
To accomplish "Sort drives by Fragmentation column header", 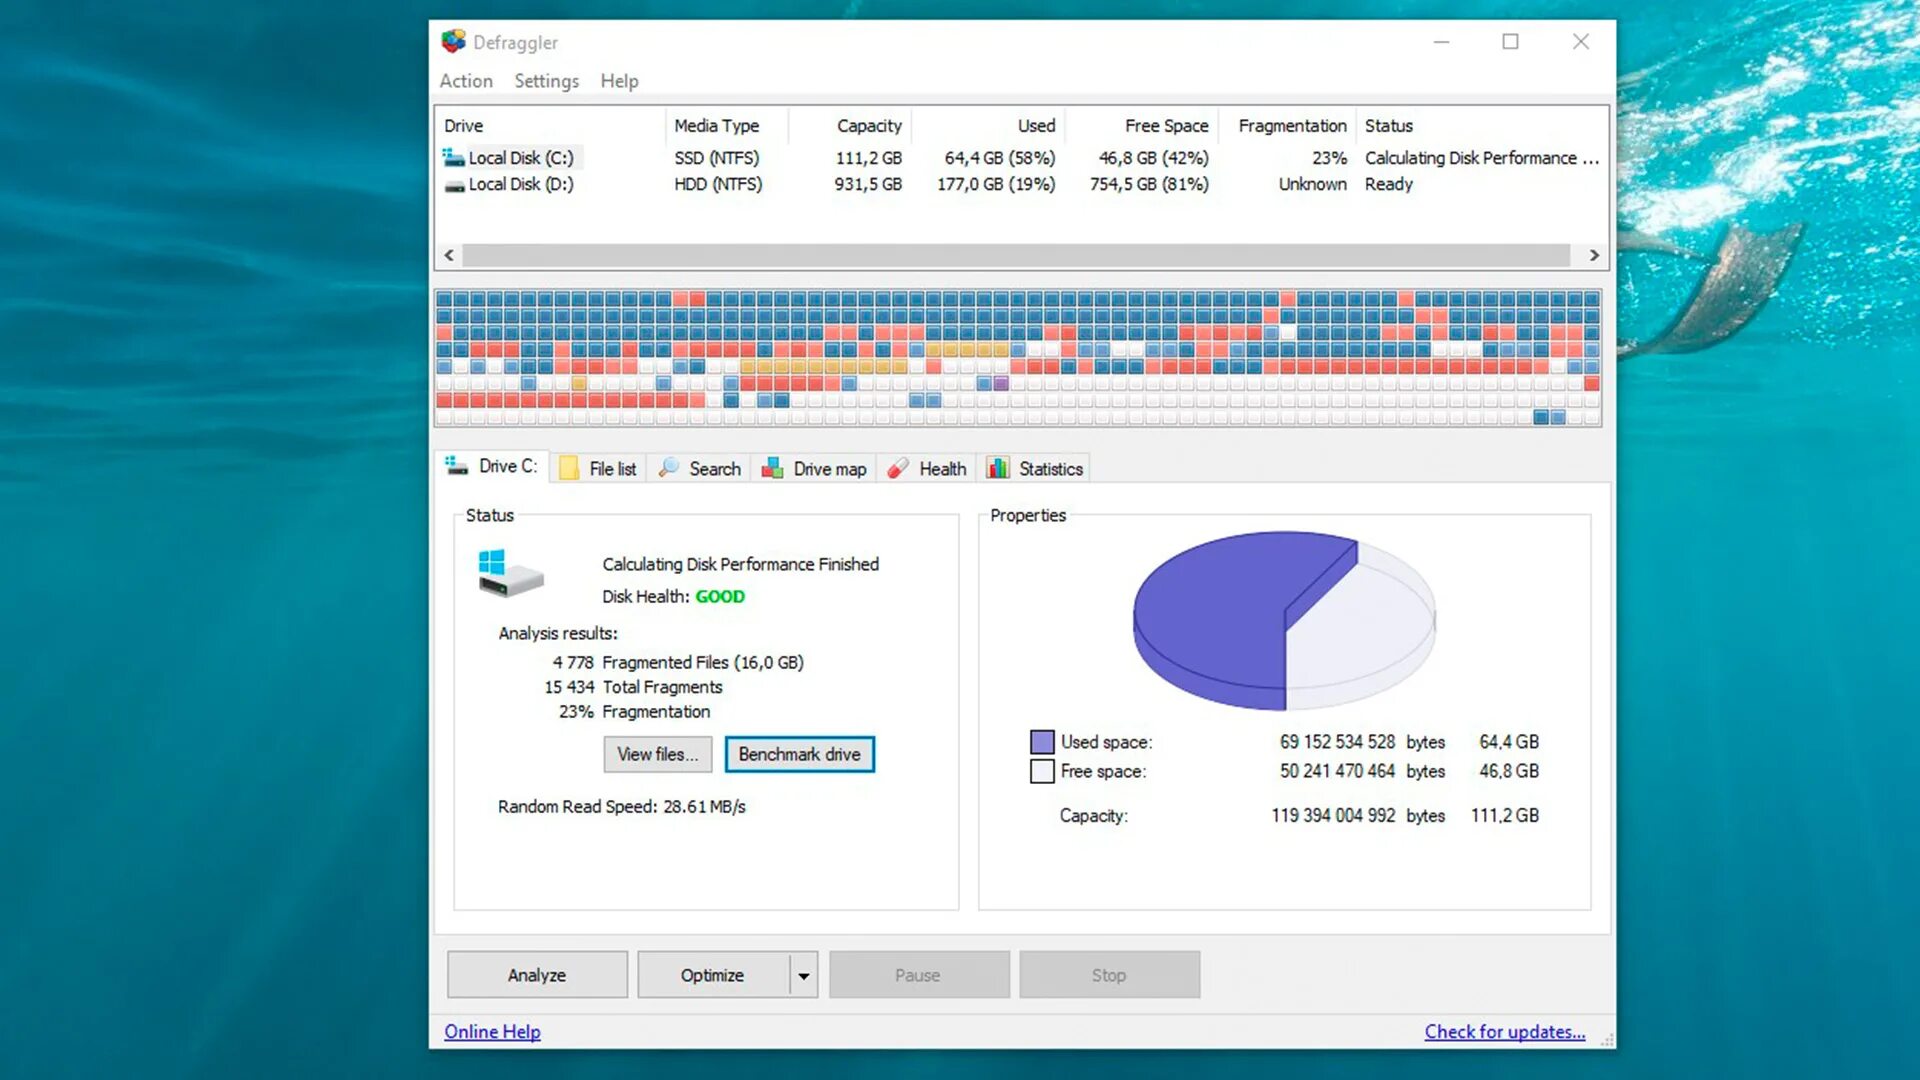I will (x=1291, y=126).
